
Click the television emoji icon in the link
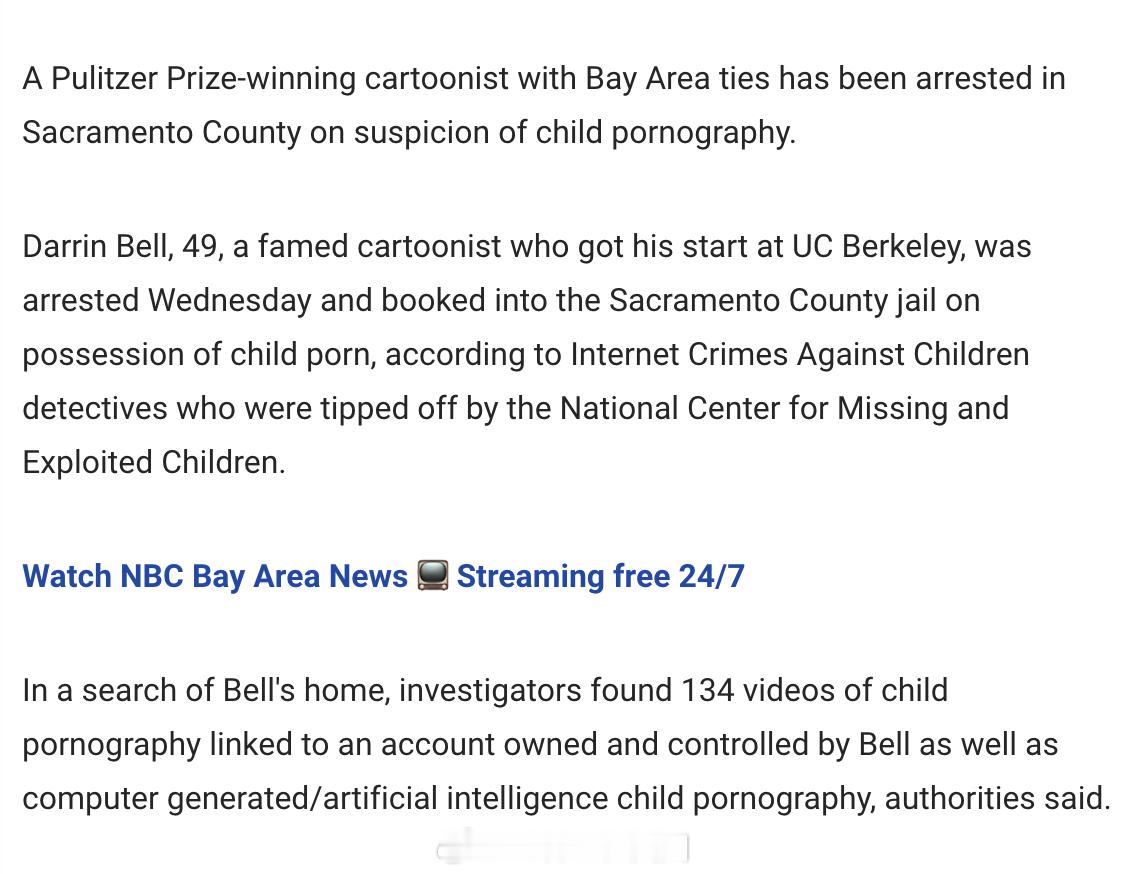(432, 576)
